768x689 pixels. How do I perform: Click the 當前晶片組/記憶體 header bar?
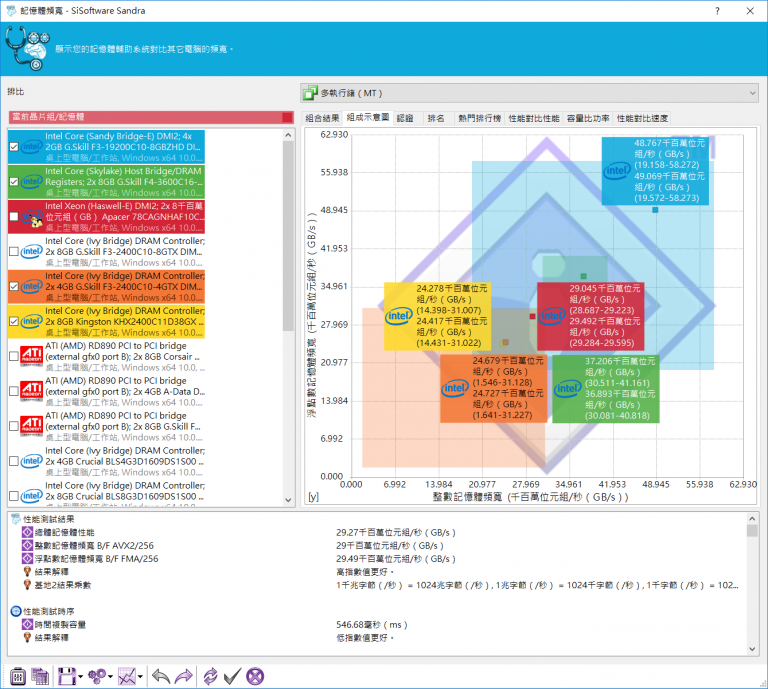click(151, 117)
